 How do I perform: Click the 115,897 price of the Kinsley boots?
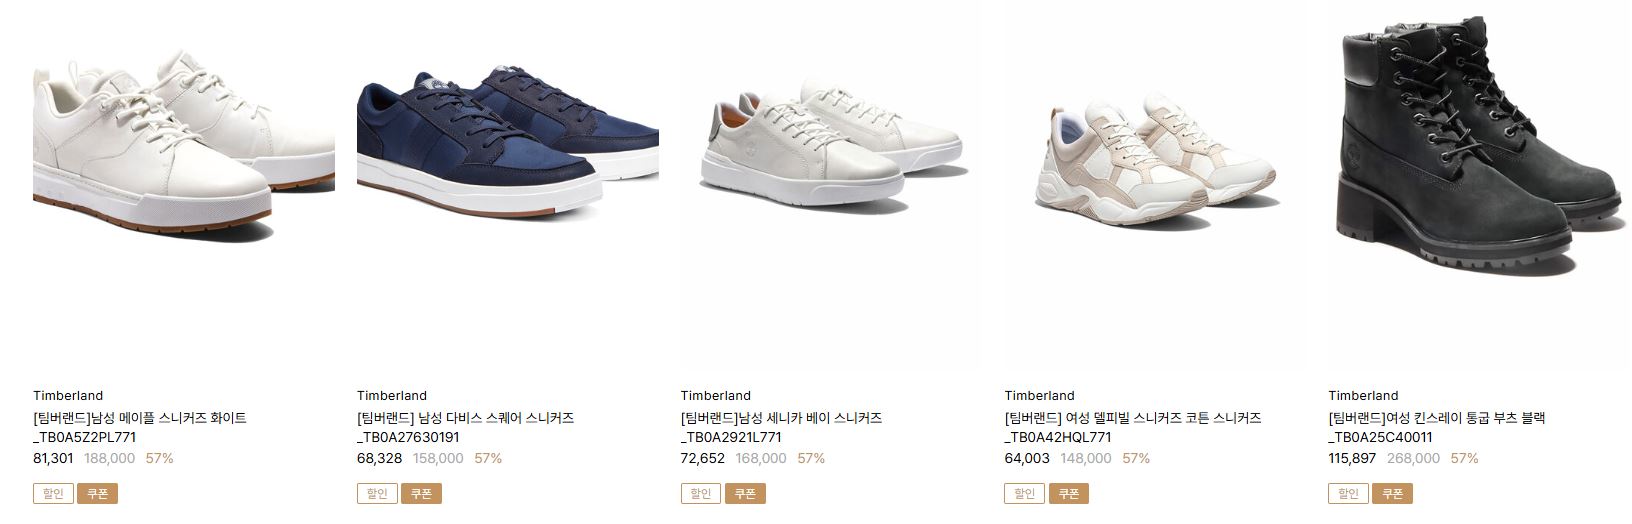click(1352, 458)
